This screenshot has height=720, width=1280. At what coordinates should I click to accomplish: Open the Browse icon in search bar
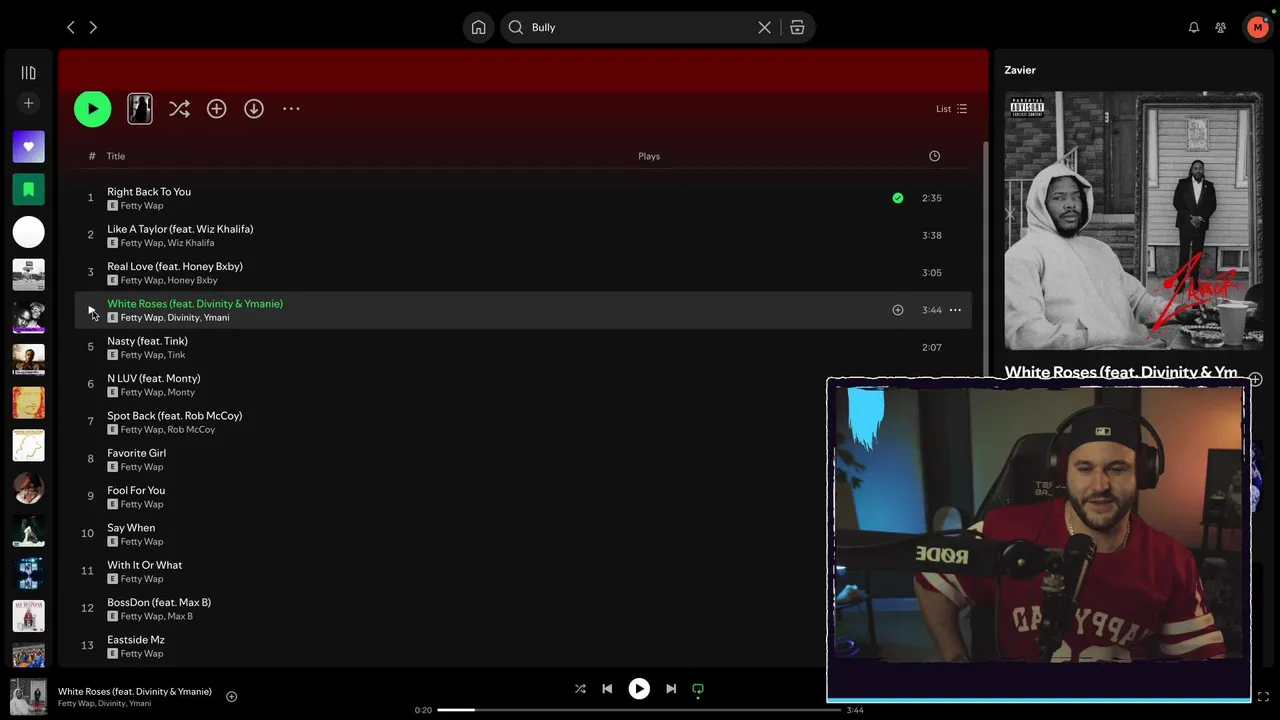click(797, 27)
